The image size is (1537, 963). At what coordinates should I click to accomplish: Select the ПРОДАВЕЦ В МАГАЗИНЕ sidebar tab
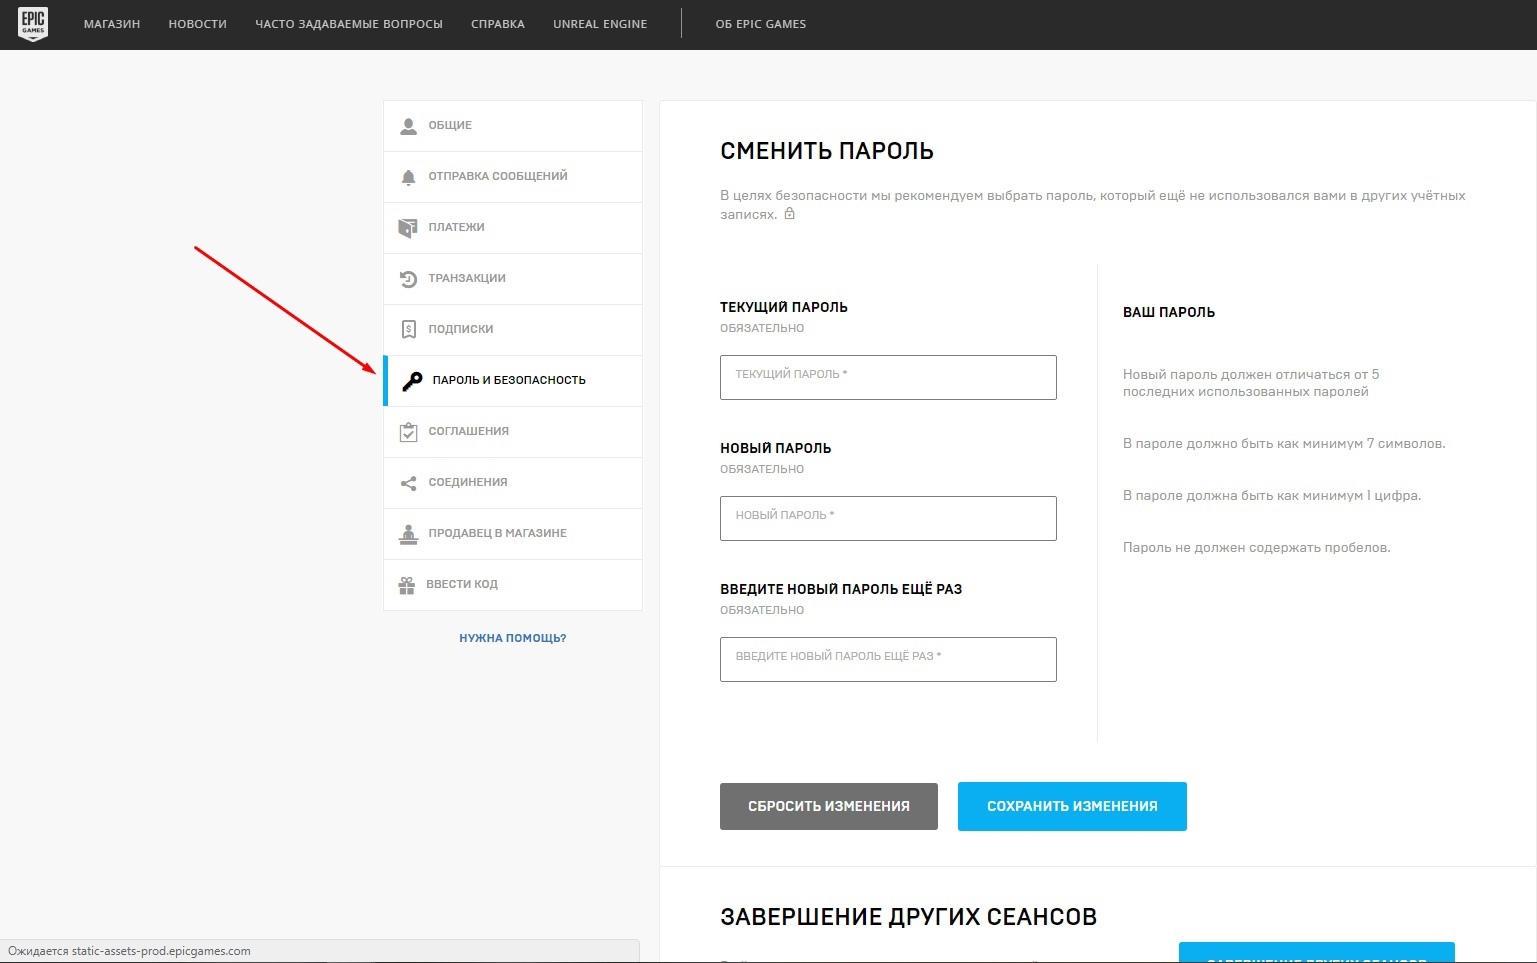[513, 534]
